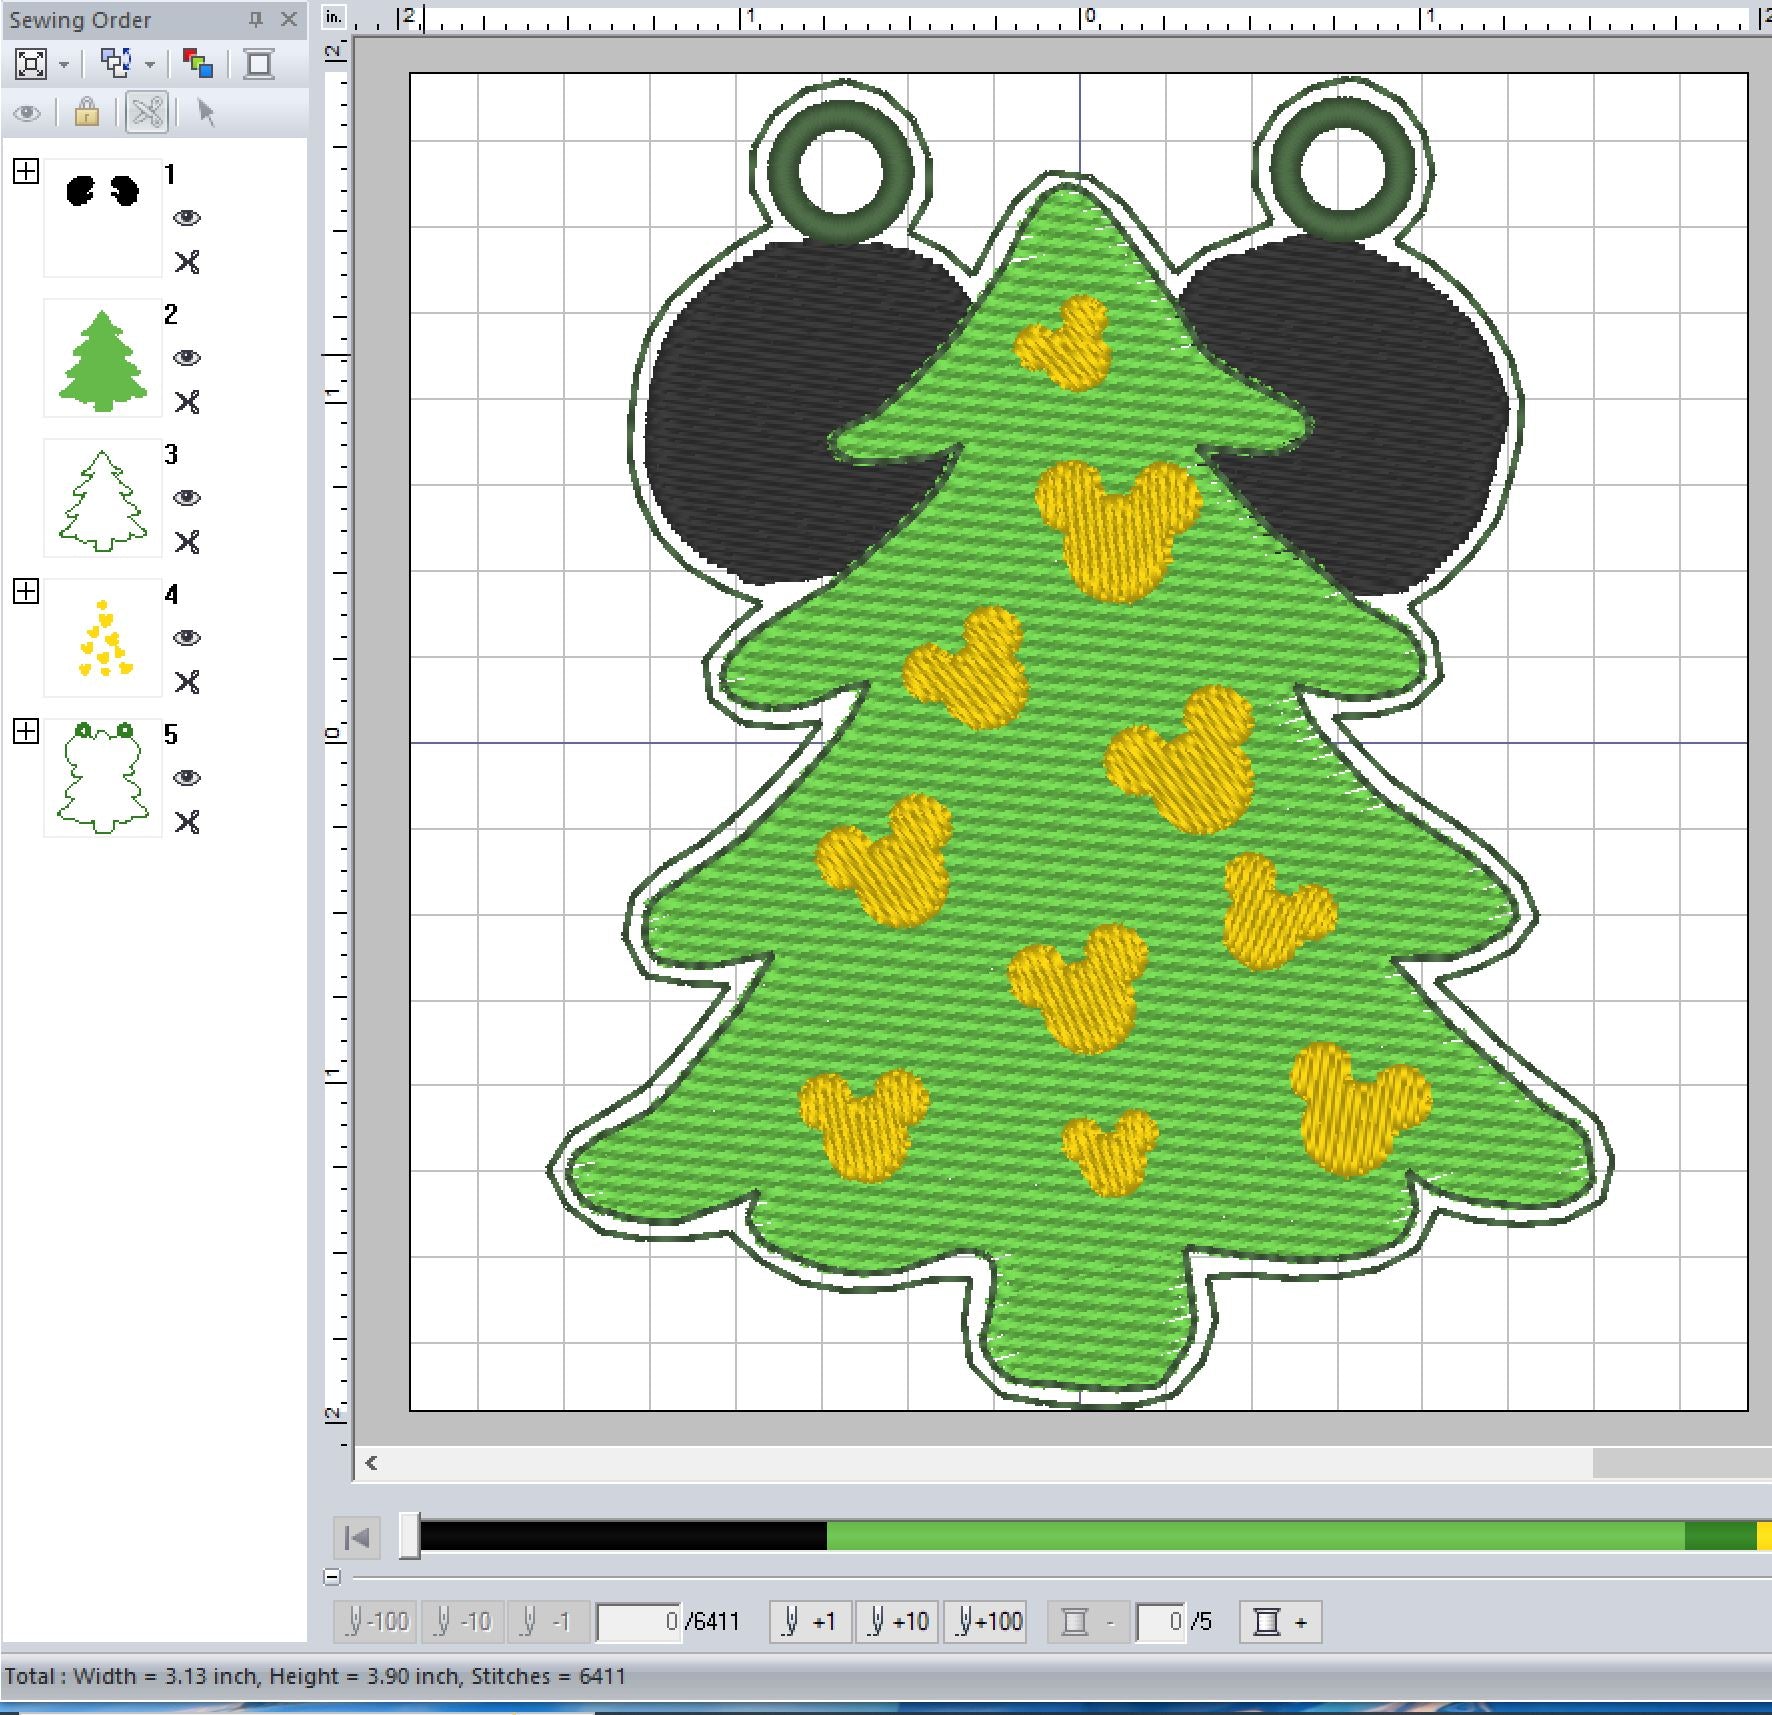Click the arrow pointer select icon
This screenshot has width=1772, height=1715.
point(207,112)
